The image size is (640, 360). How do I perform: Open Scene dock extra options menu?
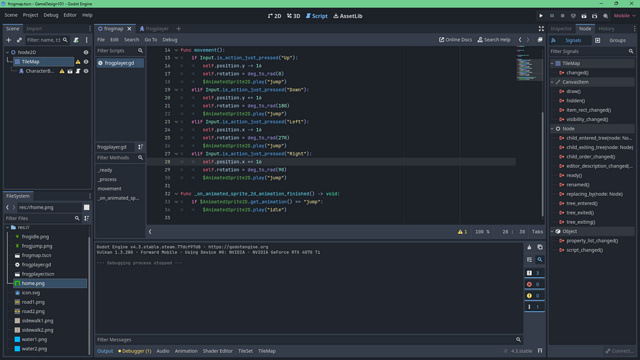click(x=87, y=40)
